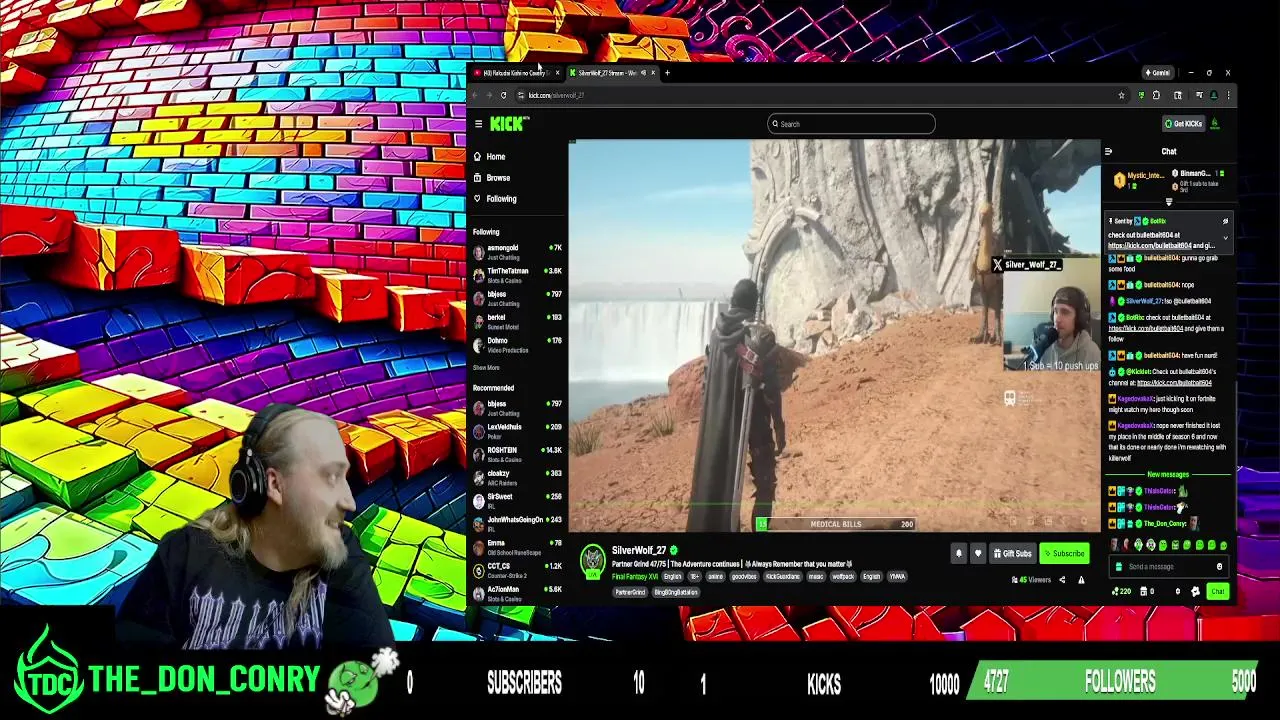Open cloakzy recommended channel
The width and height of the screenshot is (1280, 720).
point(517,477)
